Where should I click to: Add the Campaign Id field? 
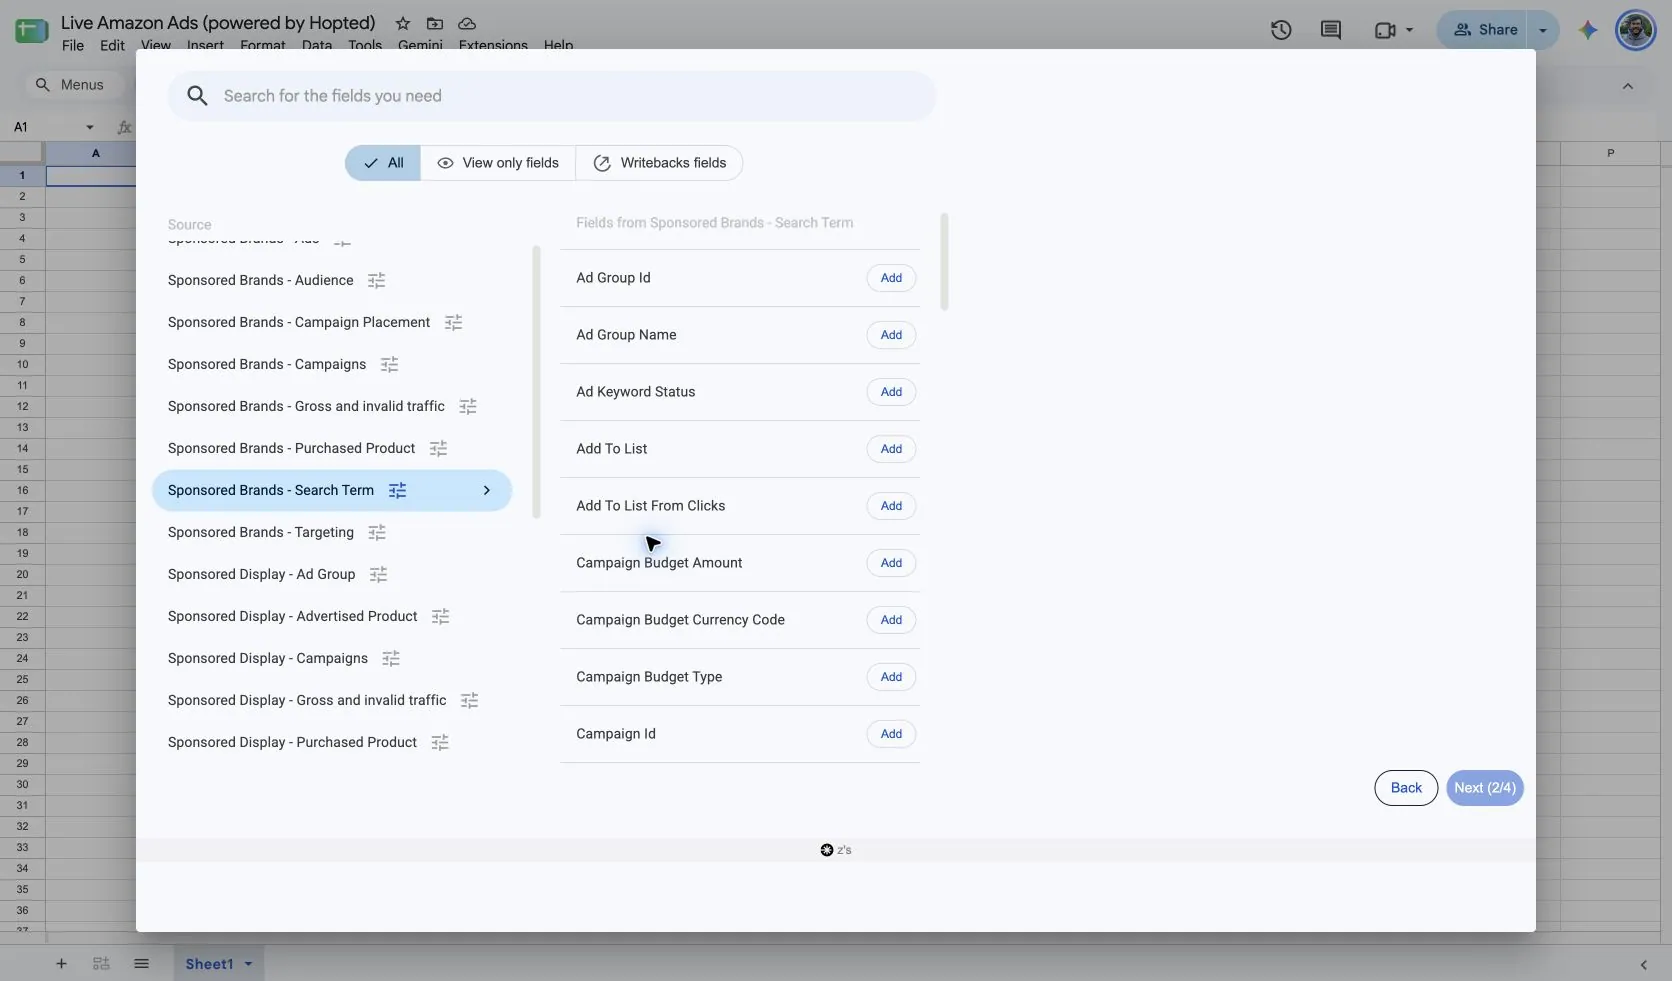click(891, 734)
